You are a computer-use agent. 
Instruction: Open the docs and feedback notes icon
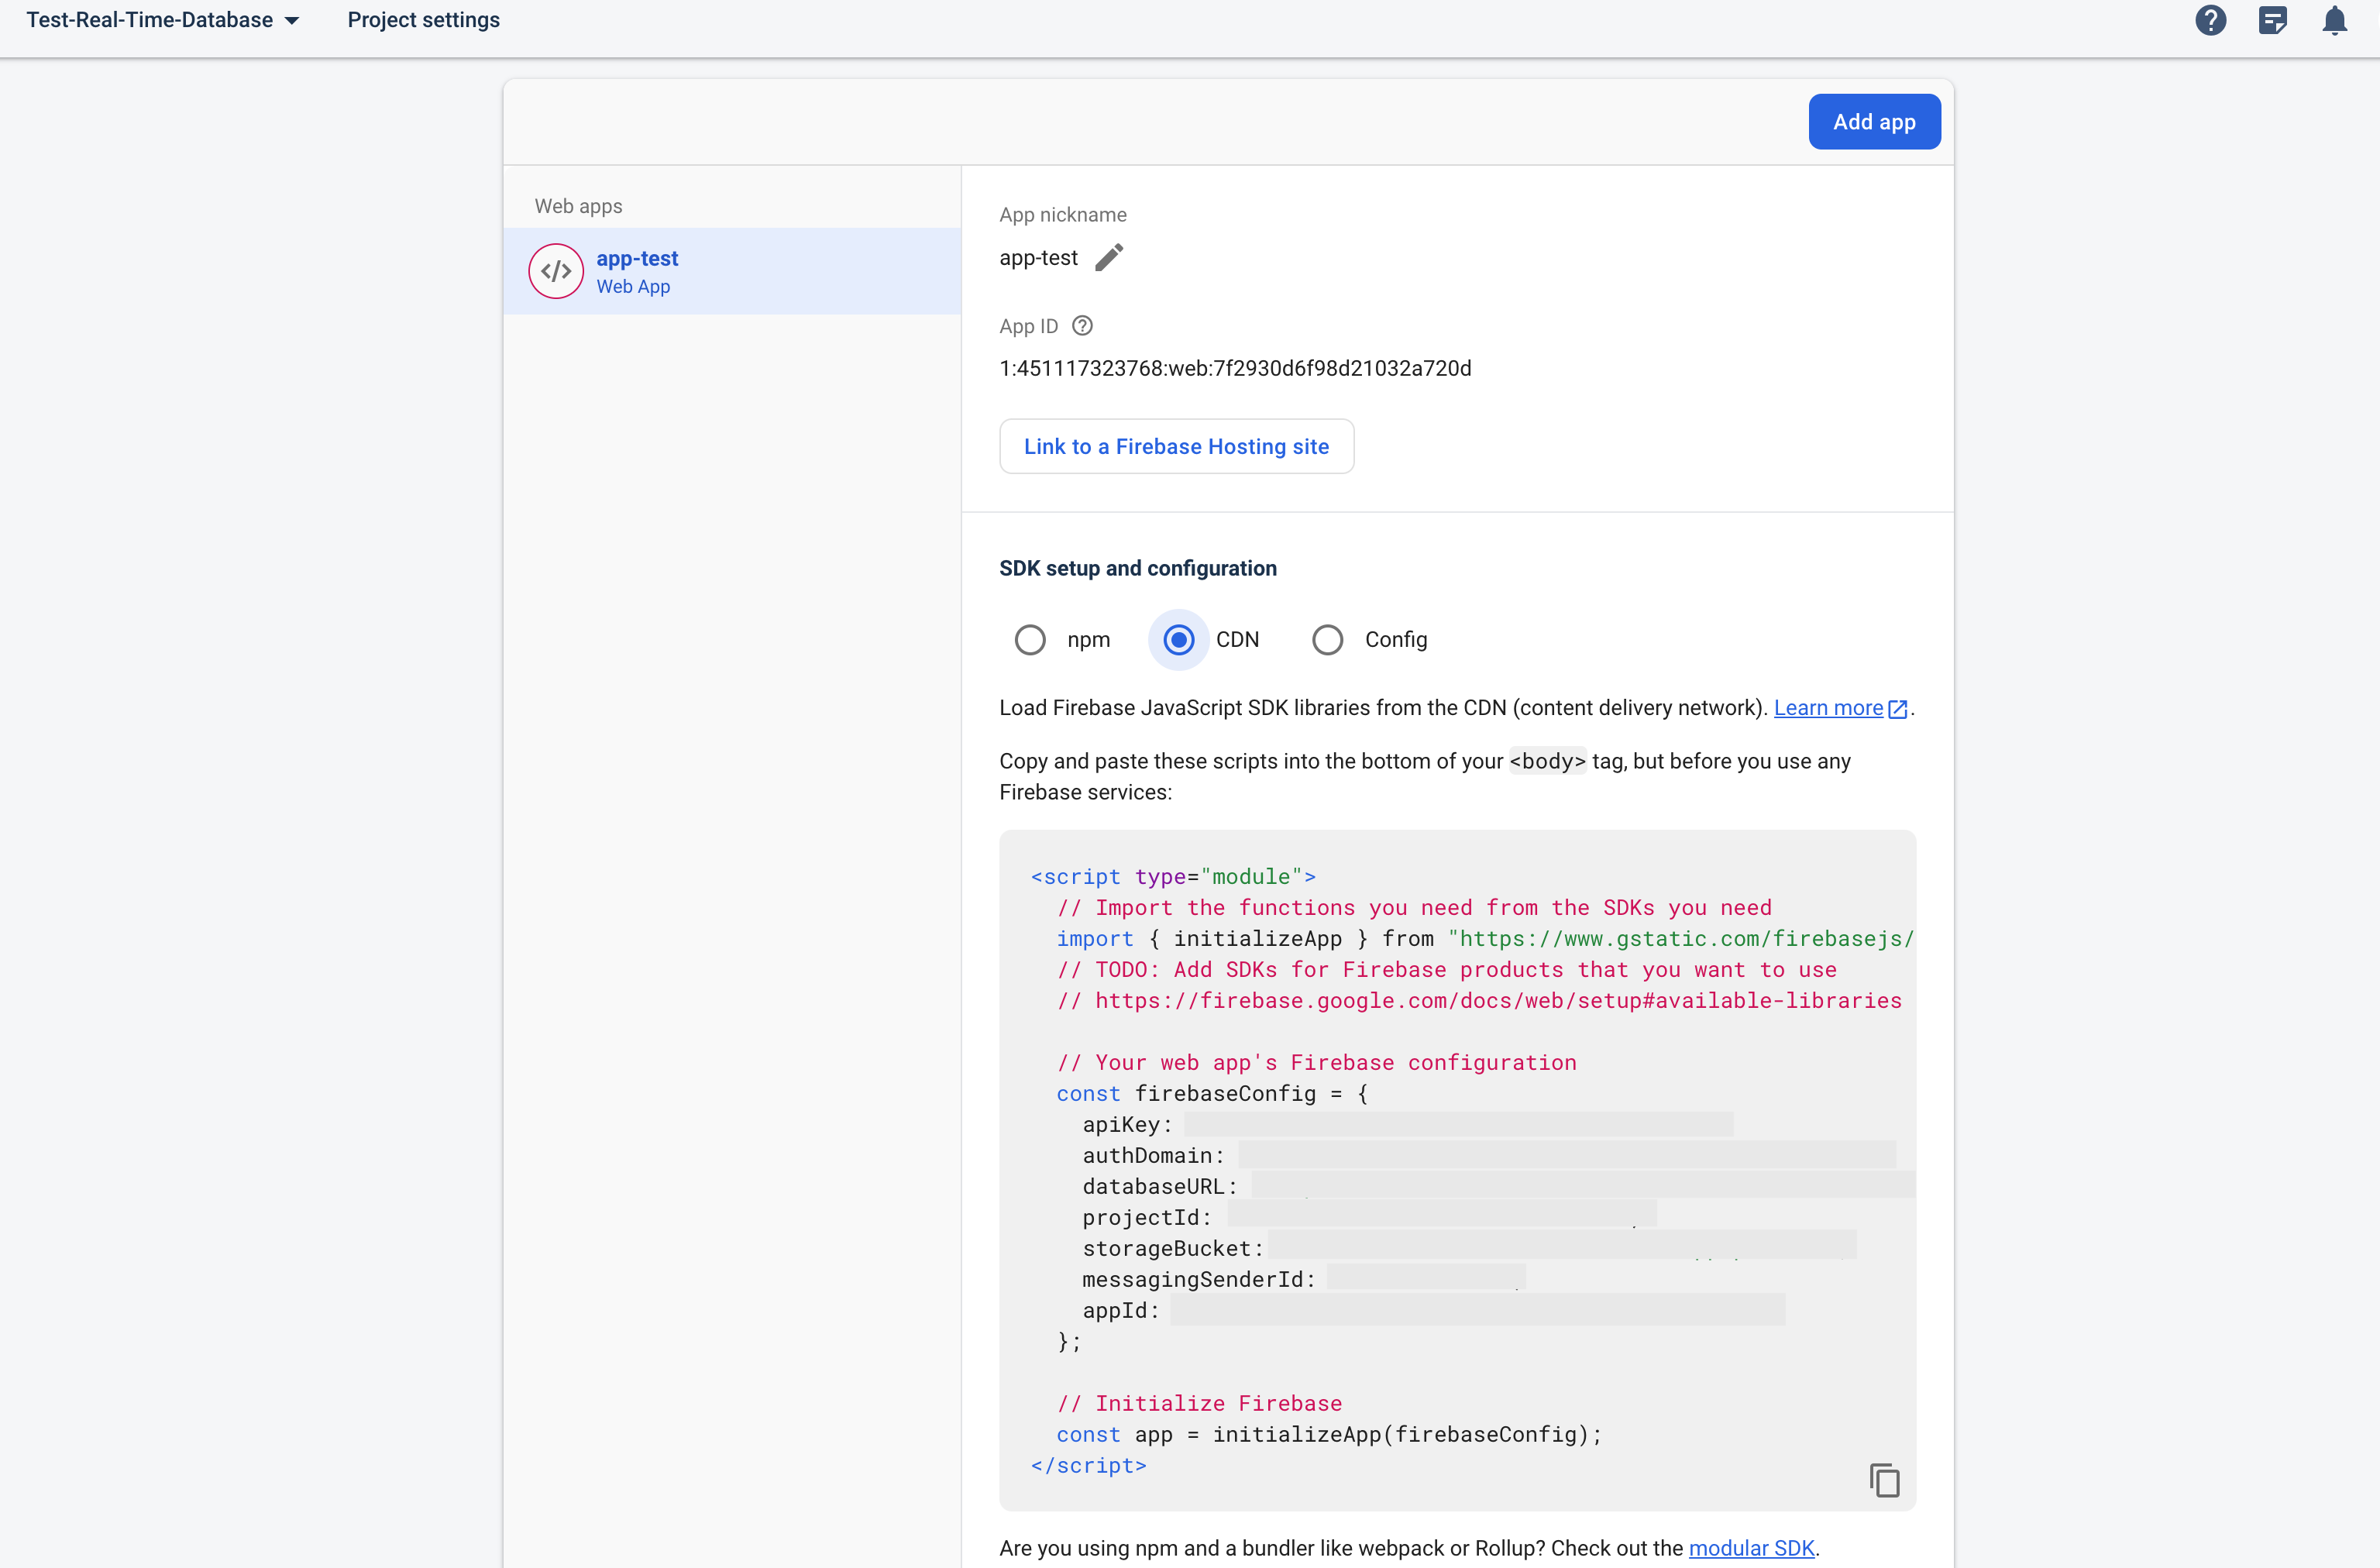[x=2272, y=20]
